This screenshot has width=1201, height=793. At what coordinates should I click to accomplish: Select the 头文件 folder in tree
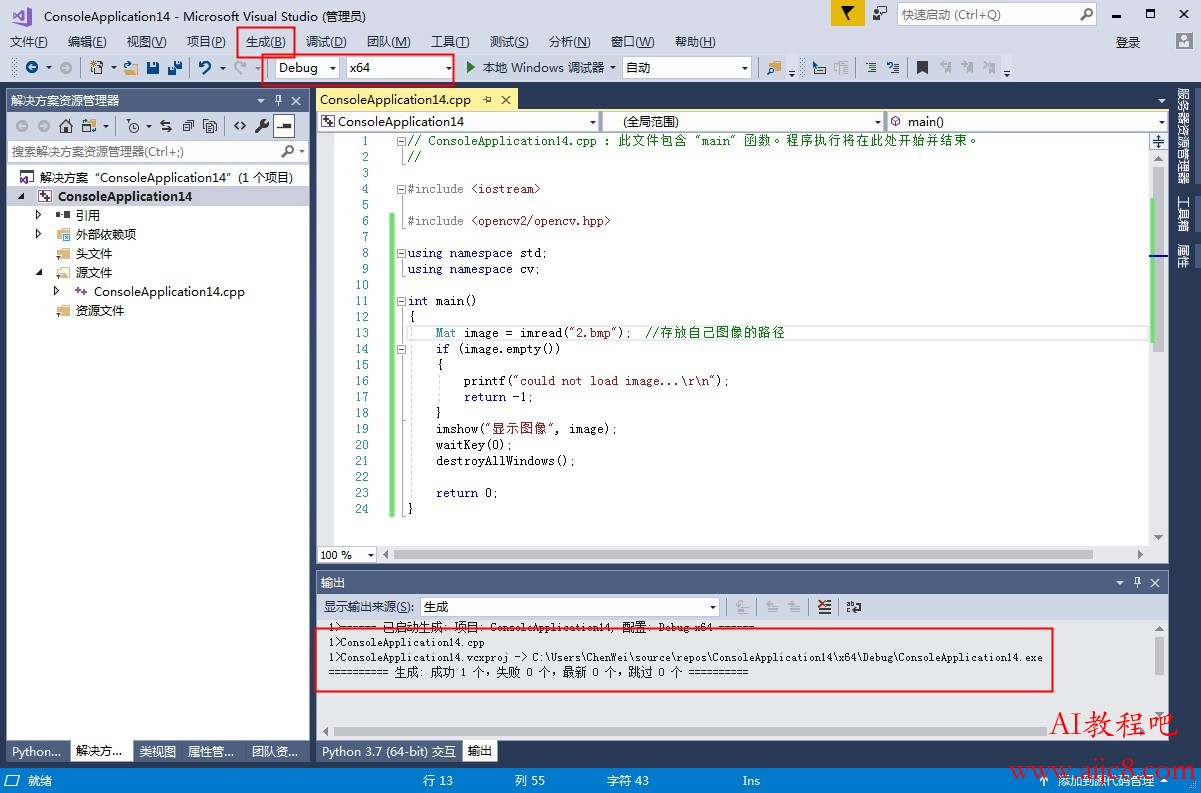94,253
